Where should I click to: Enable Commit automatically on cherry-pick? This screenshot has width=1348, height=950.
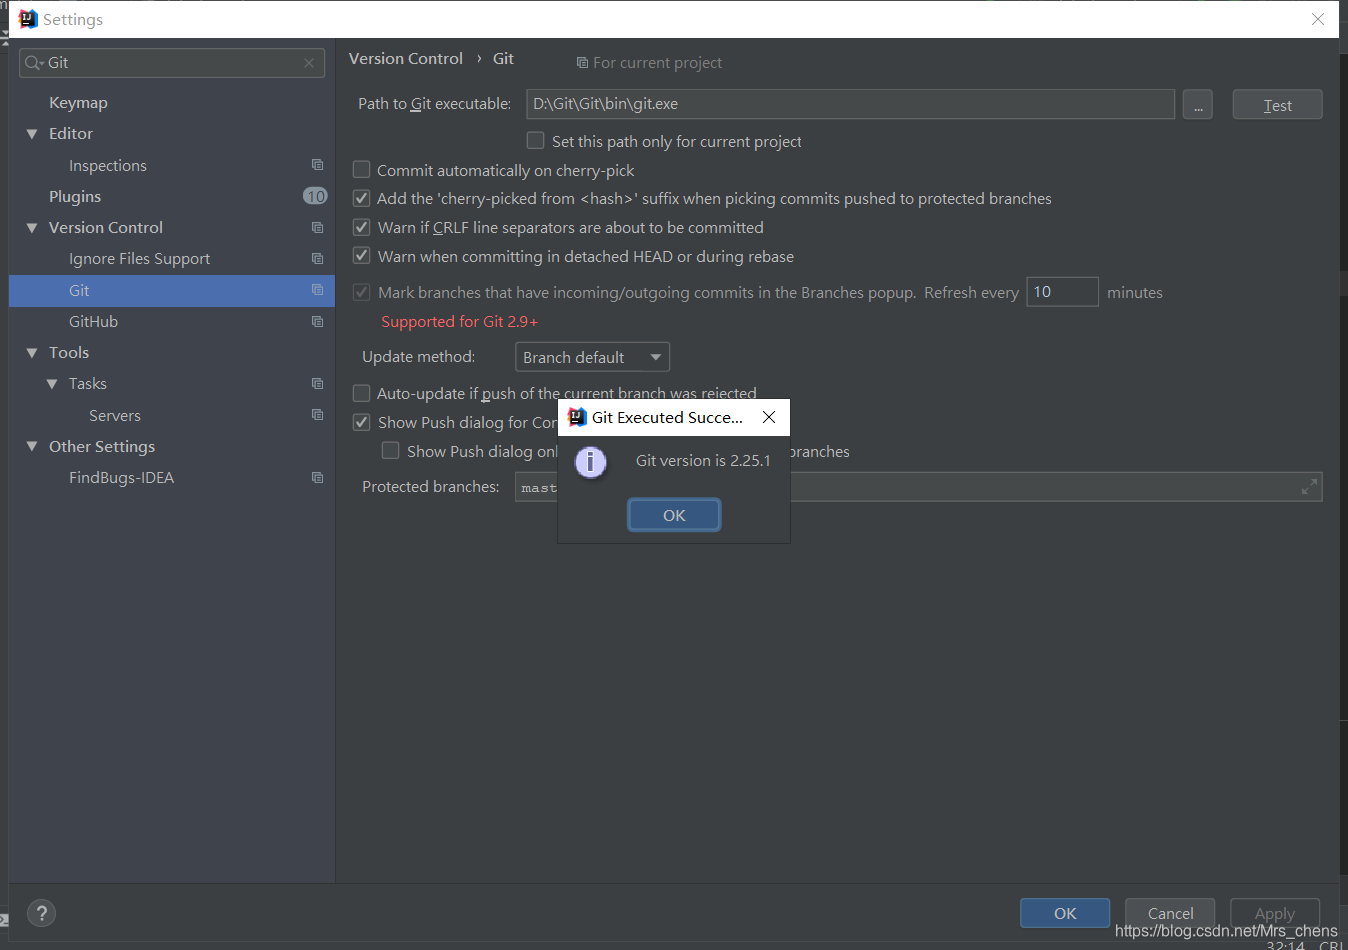click(362, 170)
